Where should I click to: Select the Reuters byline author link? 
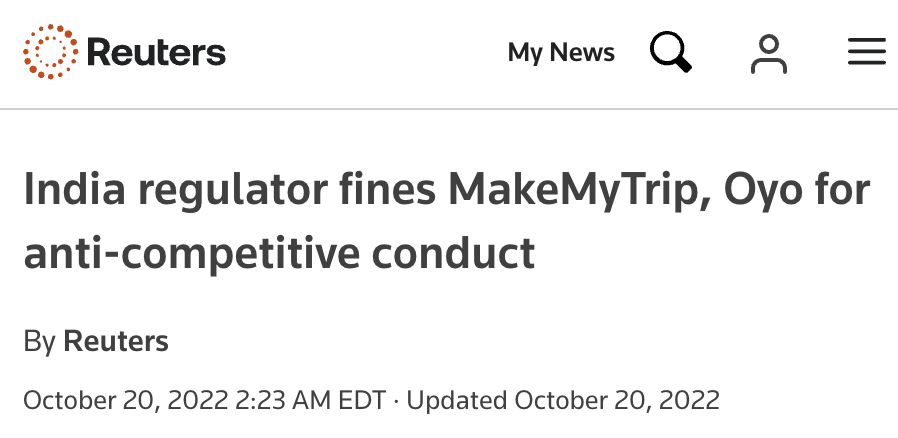[116, 341]
